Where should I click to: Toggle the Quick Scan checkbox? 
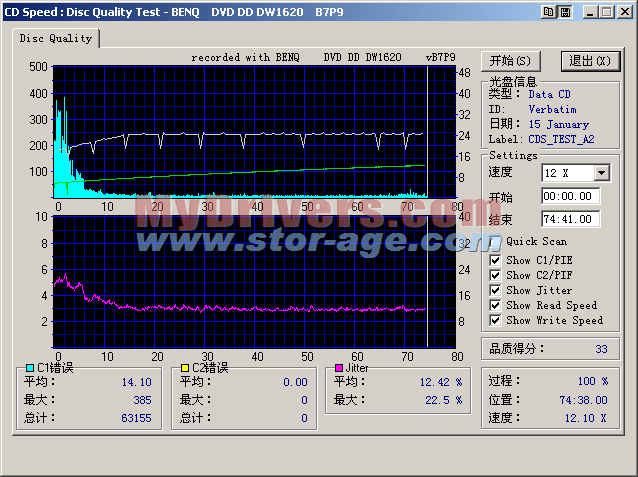coord(495,241)
